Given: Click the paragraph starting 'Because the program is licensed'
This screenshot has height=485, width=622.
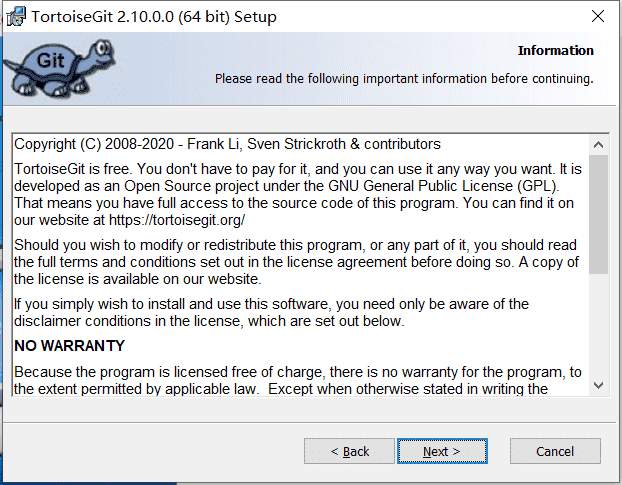Looking at the screenshot, I should pos(298,380).
